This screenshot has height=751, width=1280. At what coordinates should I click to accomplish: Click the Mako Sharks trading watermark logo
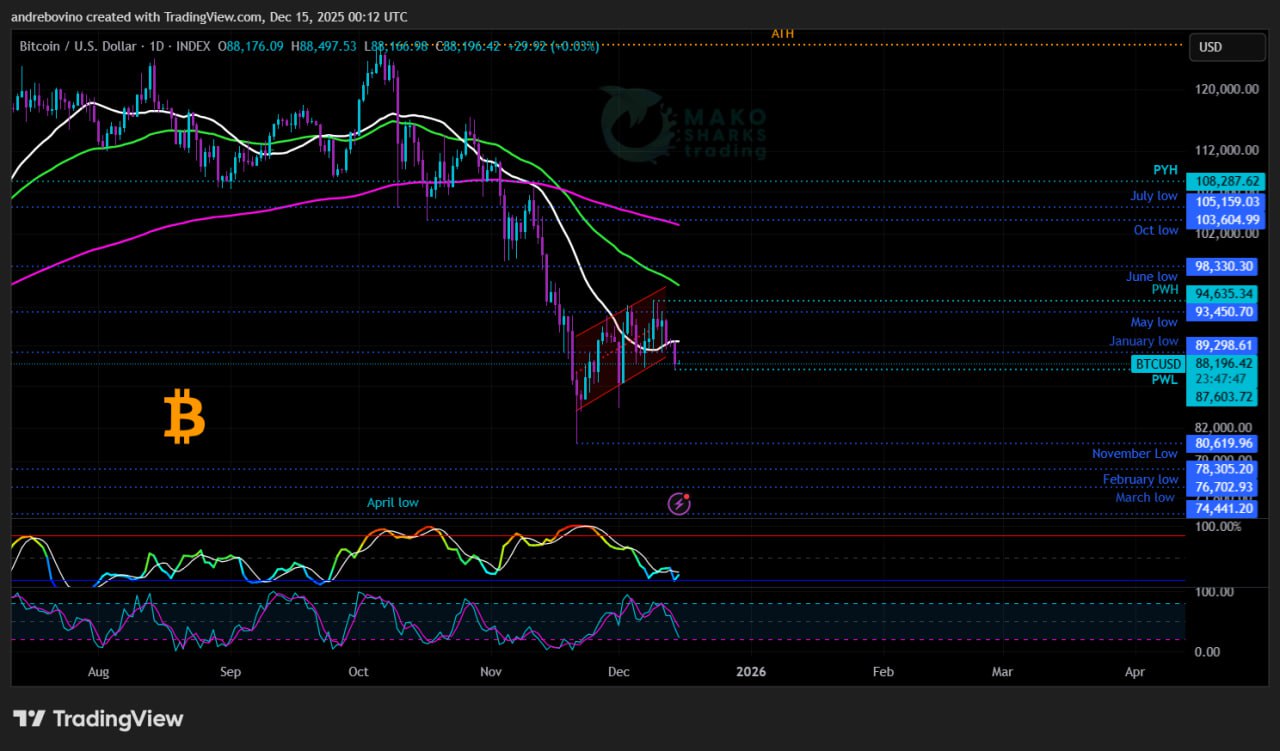click(684, 124)
